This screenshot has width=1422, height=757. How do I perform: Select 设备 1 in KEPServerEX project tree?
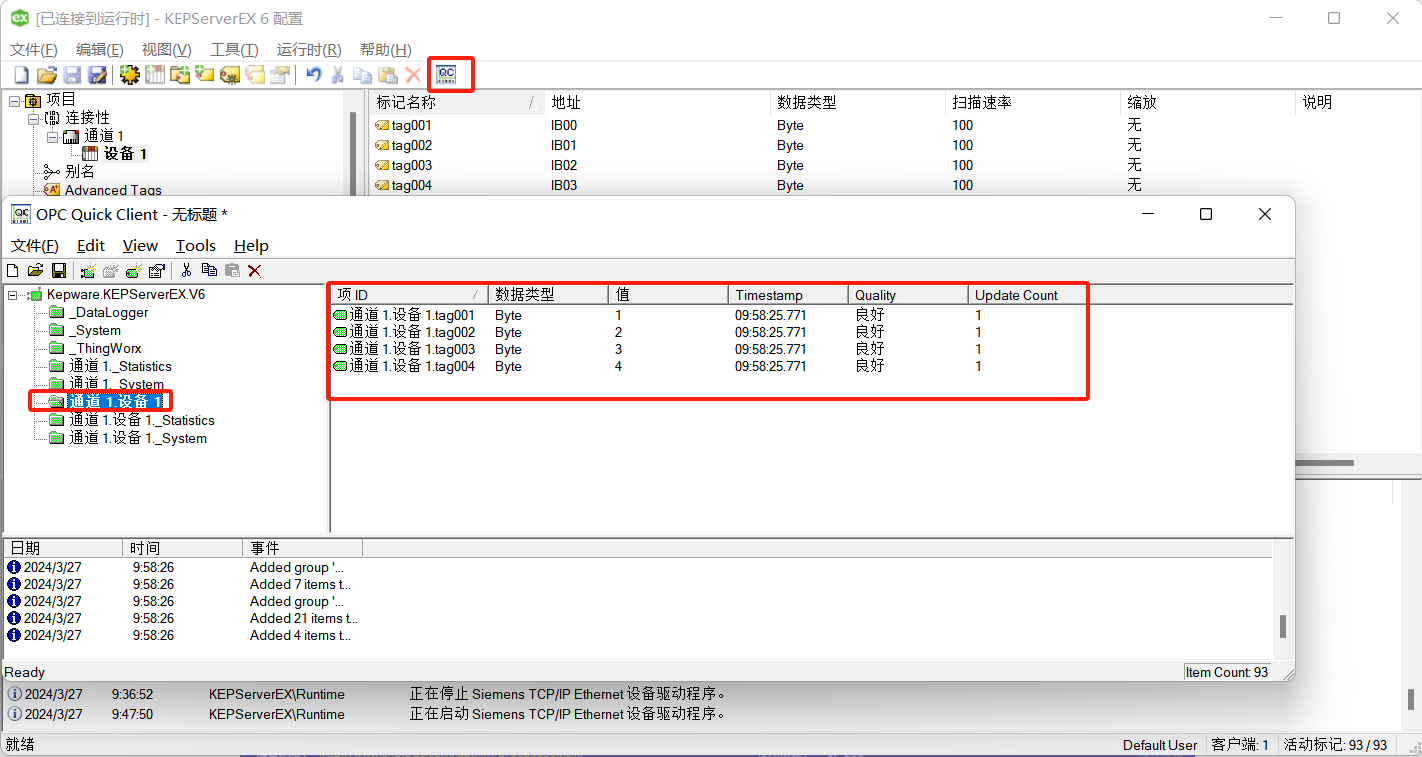(x=125, y=154)
